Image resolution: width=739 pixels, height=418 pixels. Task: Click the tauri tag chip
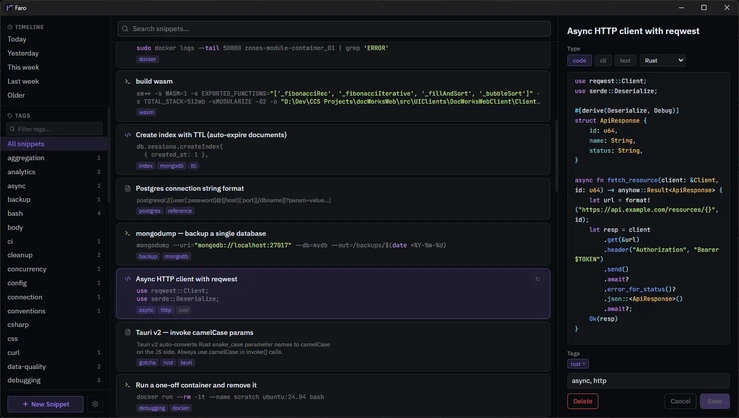coord(186,363)
